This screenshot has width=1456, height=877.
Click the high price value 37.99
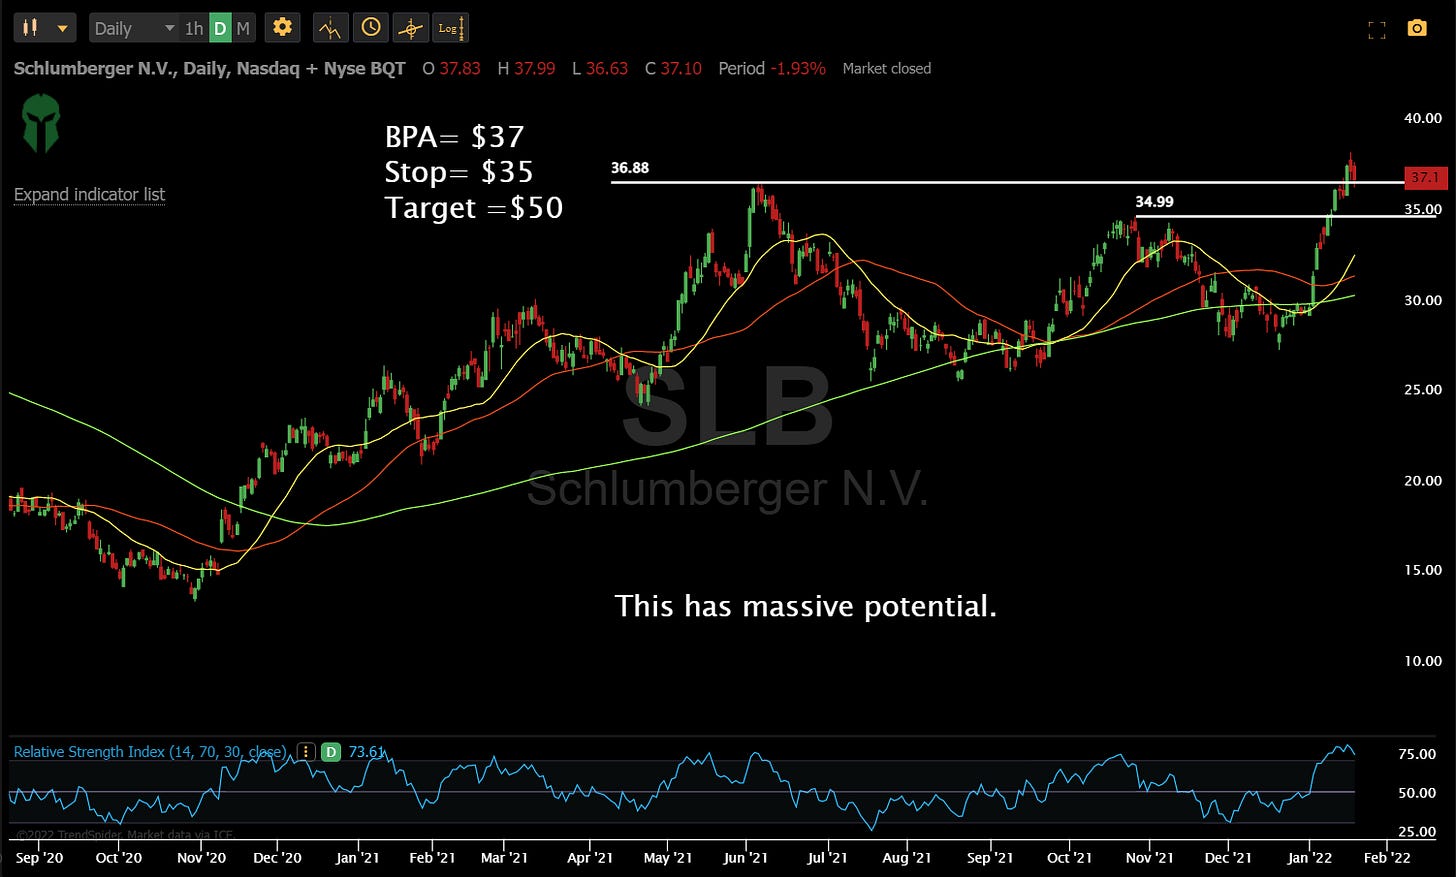pos(534,68)
